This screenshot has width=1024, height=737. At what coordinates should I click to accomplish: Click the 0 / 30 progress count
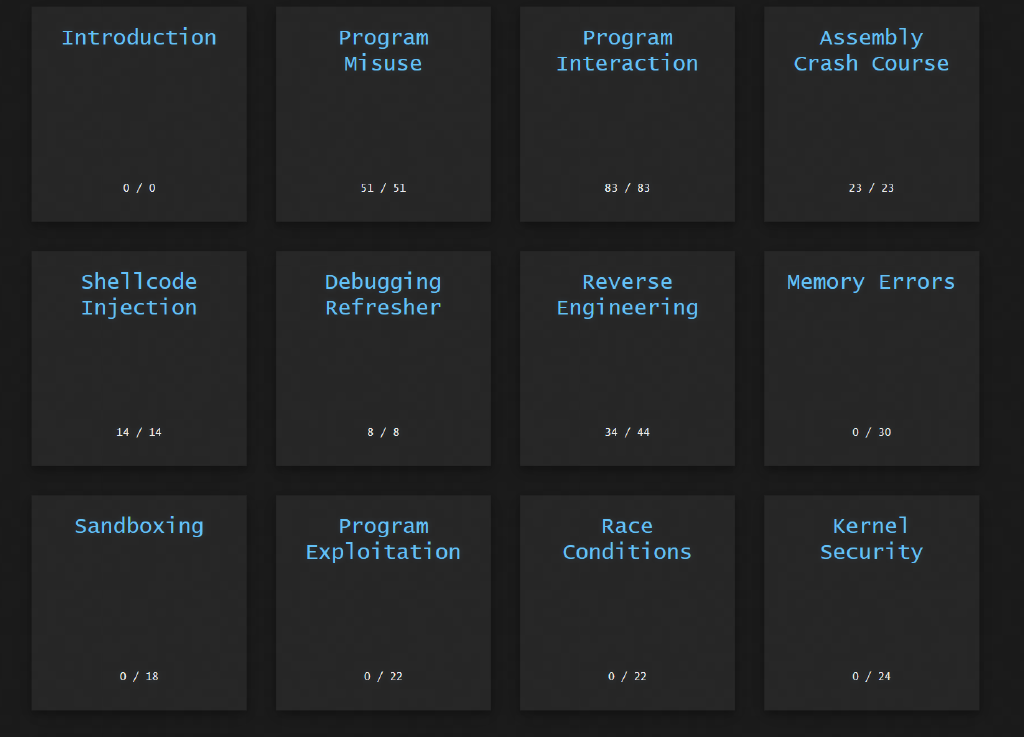tap(871, 432)
